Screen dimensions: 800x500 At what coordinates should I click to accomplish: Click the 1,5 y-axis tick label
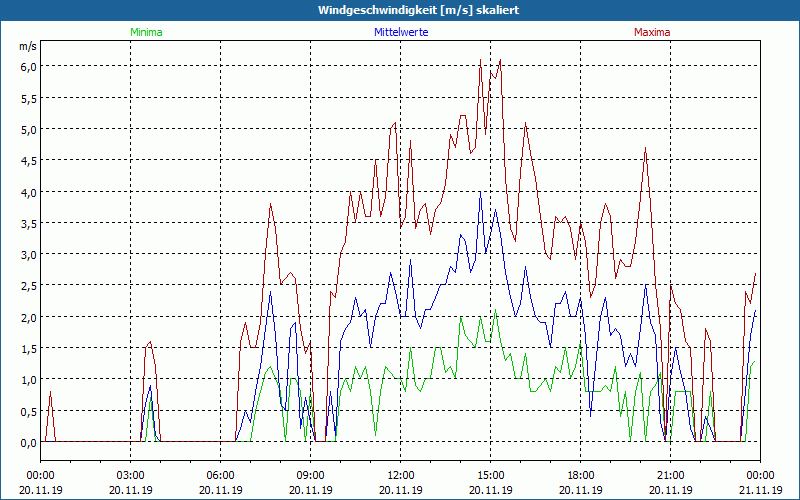[28, 348]
